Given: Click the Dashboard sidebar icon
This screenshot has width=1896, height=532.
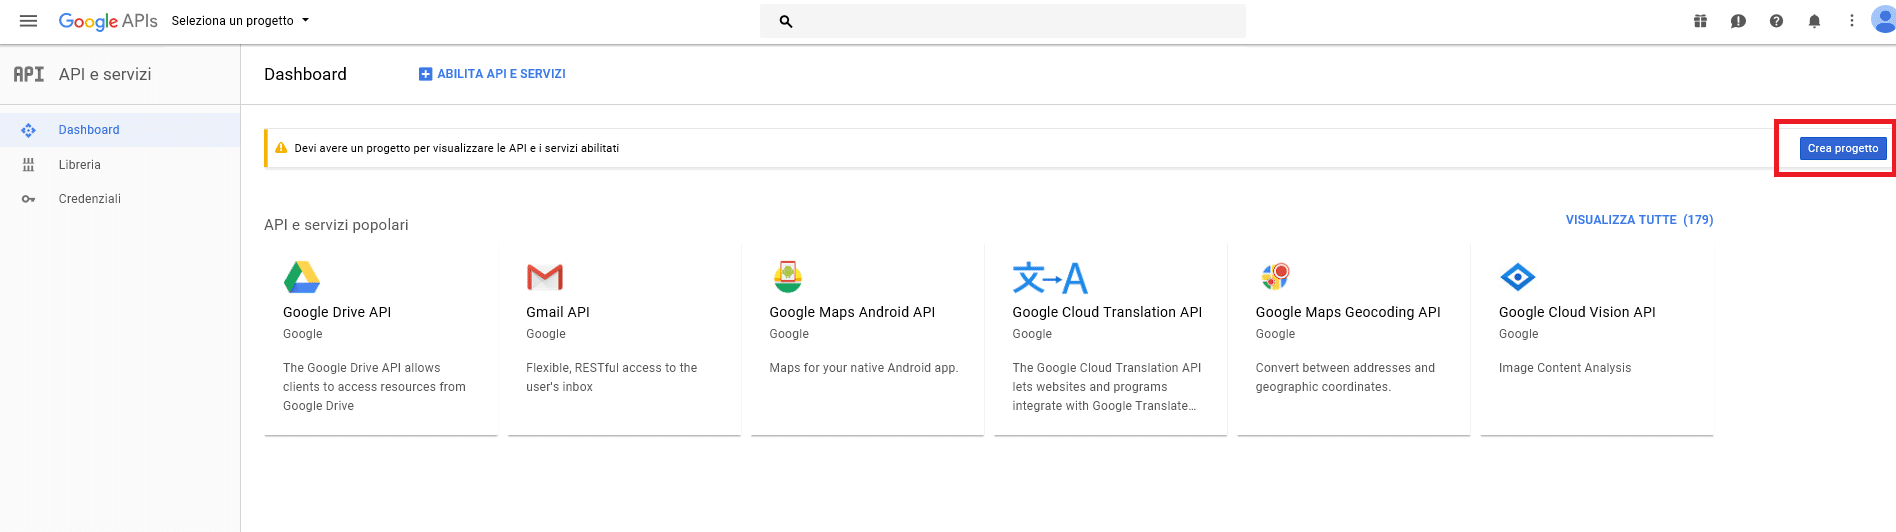Looking at the screenshot, I should pos(28,130).
